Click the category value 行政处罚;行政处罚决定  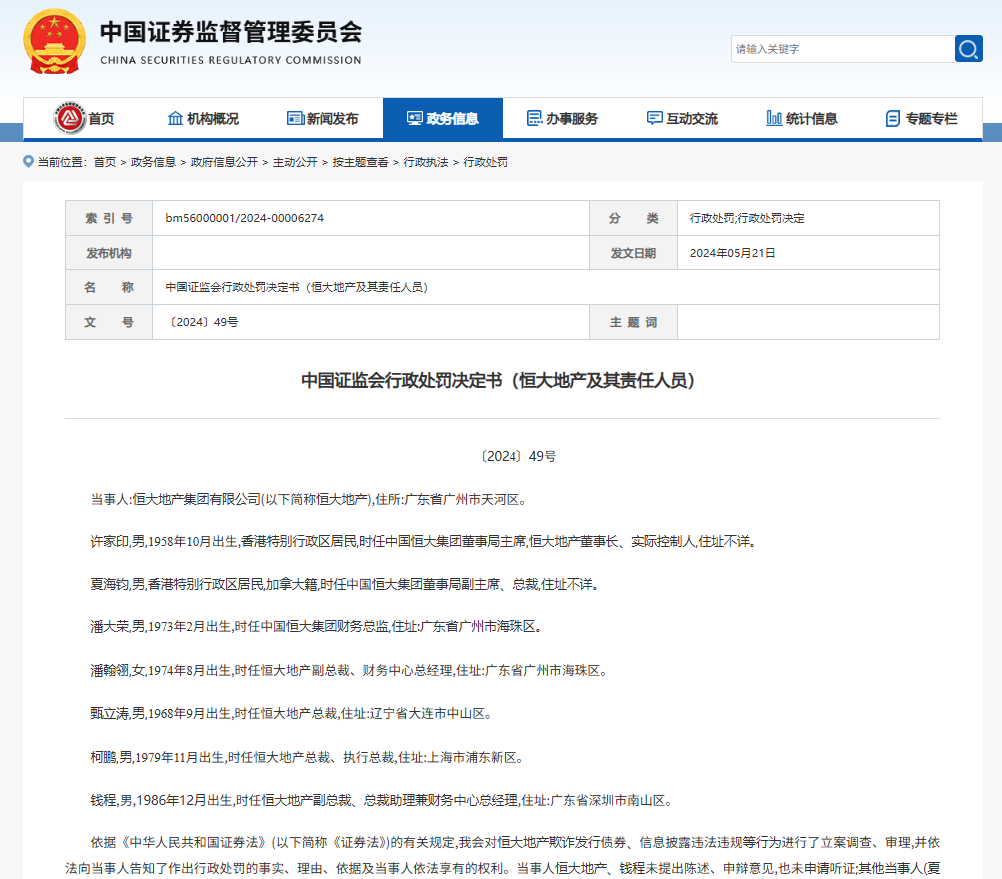747,218
